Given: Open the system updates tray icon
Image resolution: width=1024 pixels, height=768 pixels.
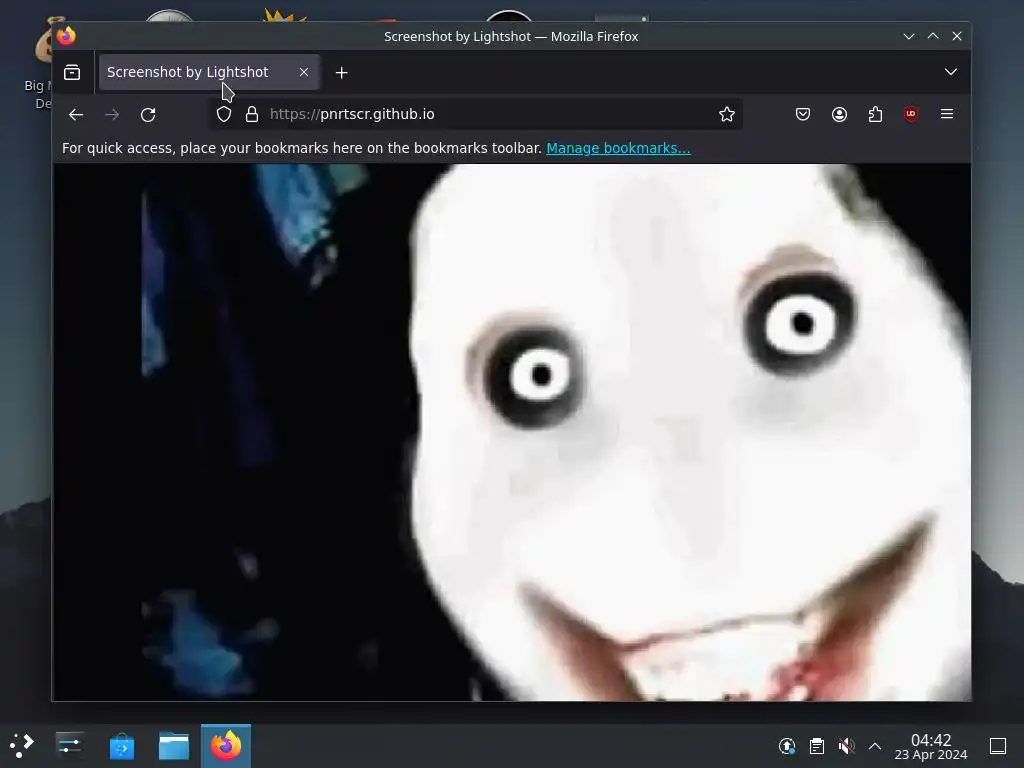Looking at the screenshot, I should coord(787,746).
